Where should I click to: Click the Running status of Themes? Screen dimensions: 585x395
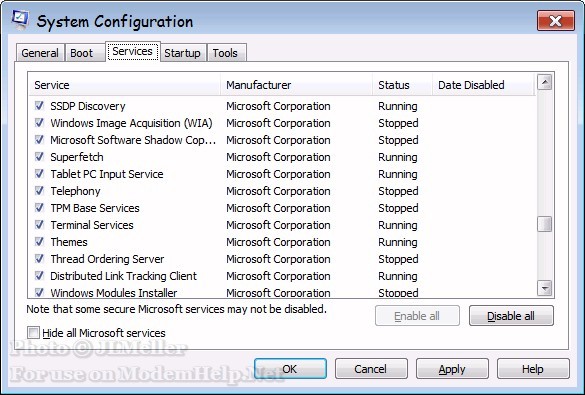[398, 242]
